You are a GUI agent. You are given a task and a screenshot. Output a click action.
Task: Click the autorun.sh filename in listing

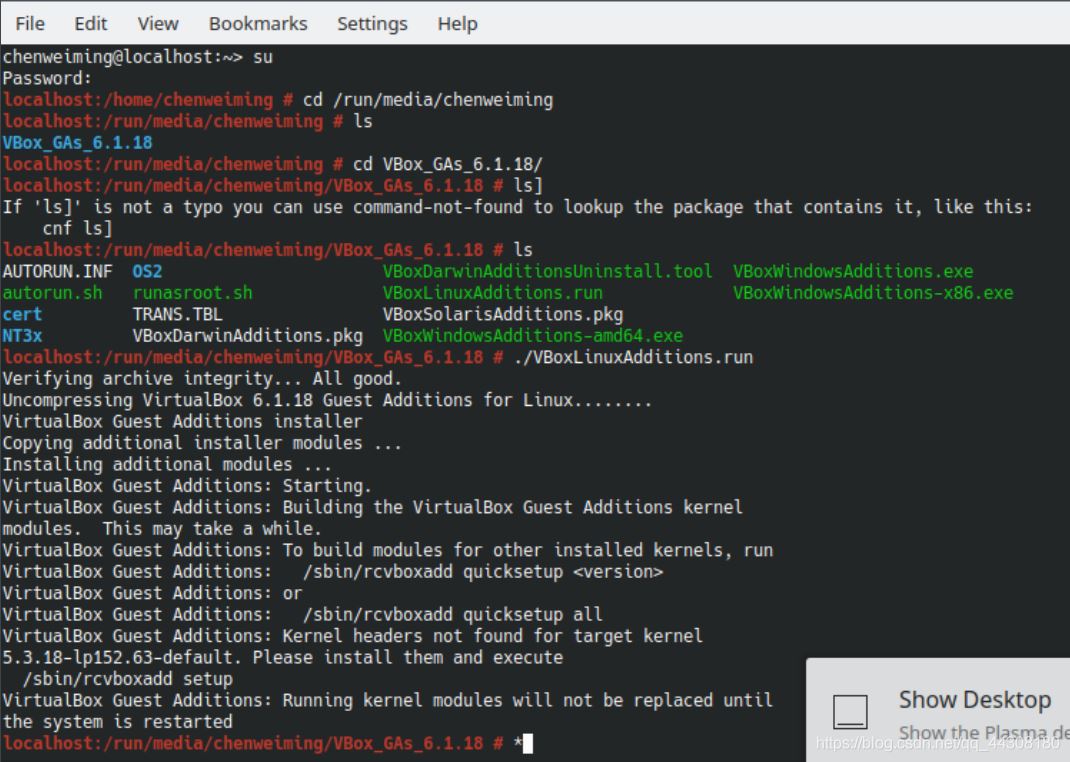tap(53, 293)
